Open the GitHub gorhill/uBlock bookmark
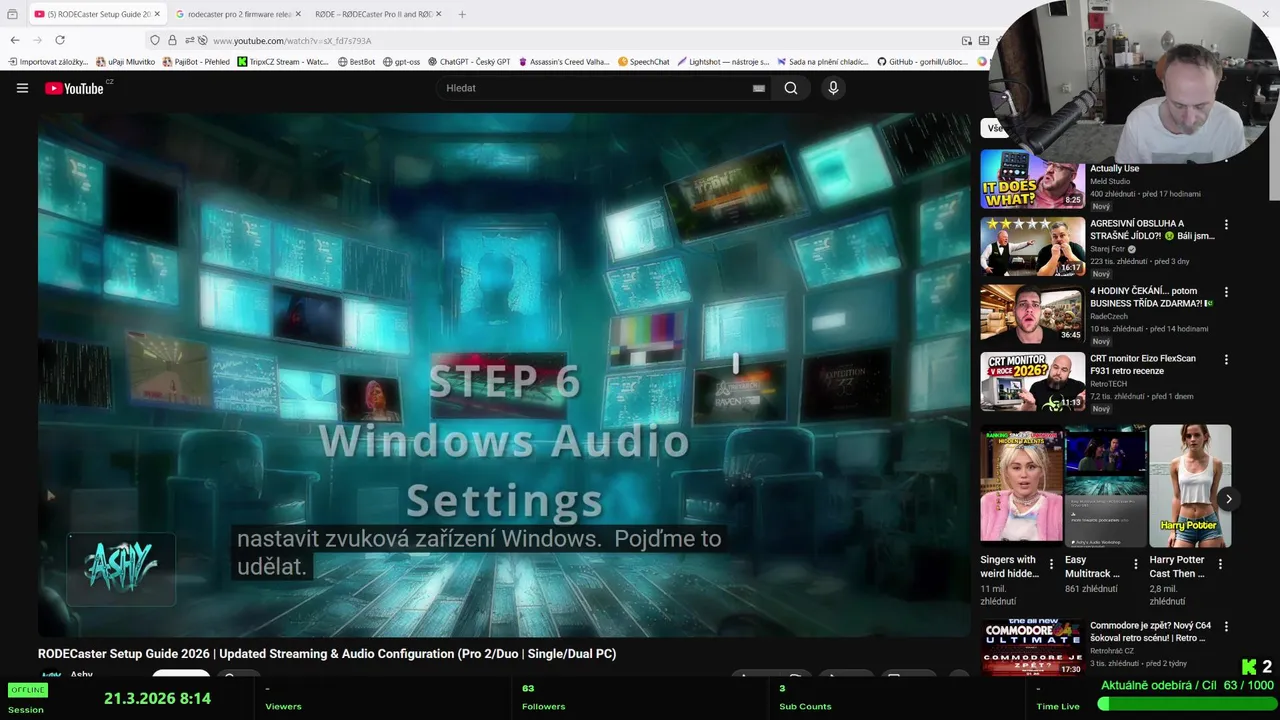Viewport: 1280px width, 720px height. 923,62
